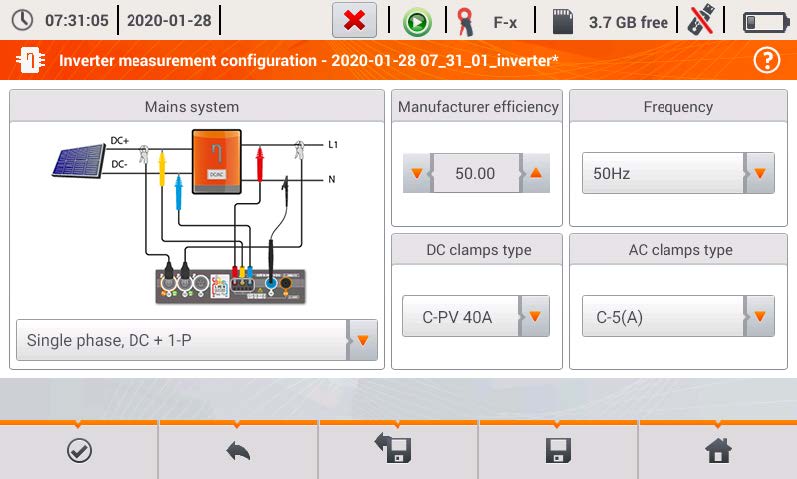Increase manufacturer efficiency with up arrow

point(535,173)
